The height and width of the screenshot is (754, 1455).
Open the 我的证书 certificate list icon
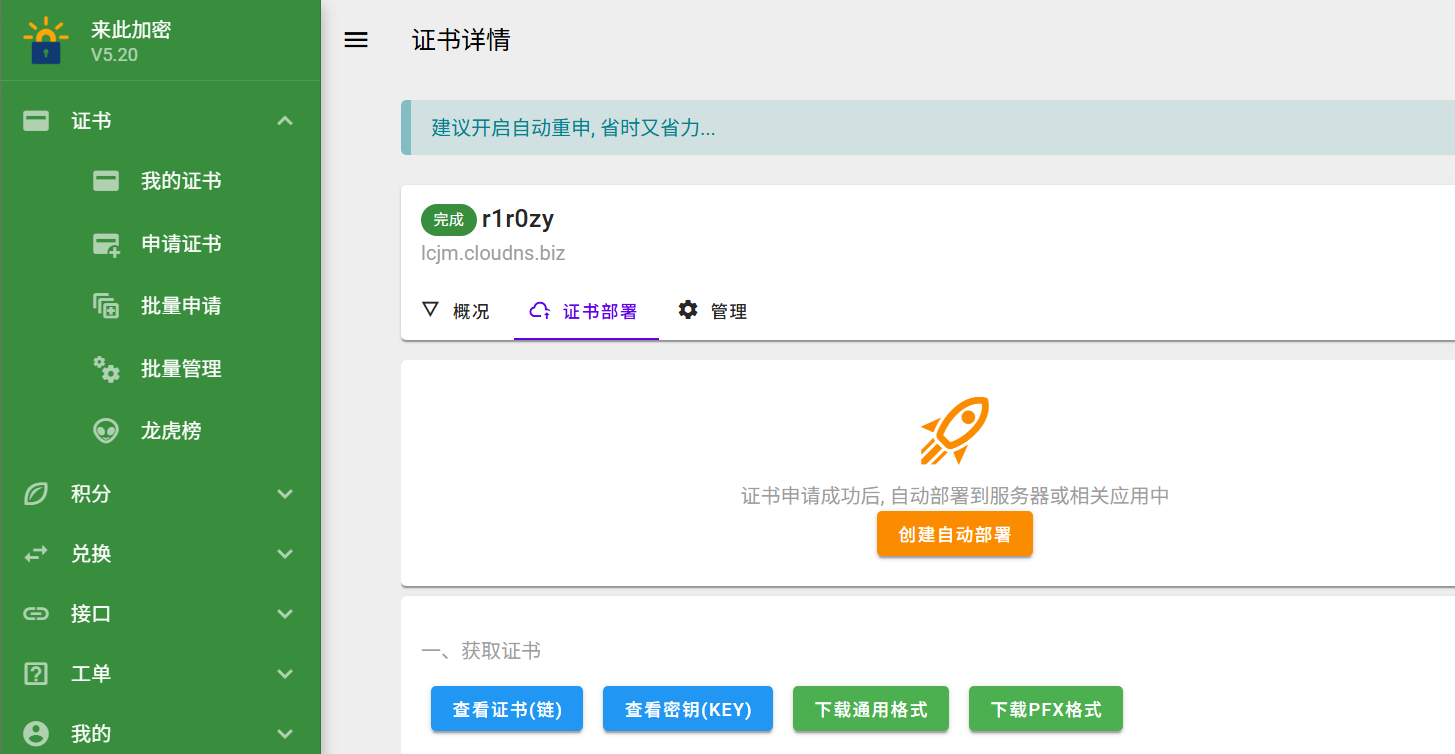105,180
